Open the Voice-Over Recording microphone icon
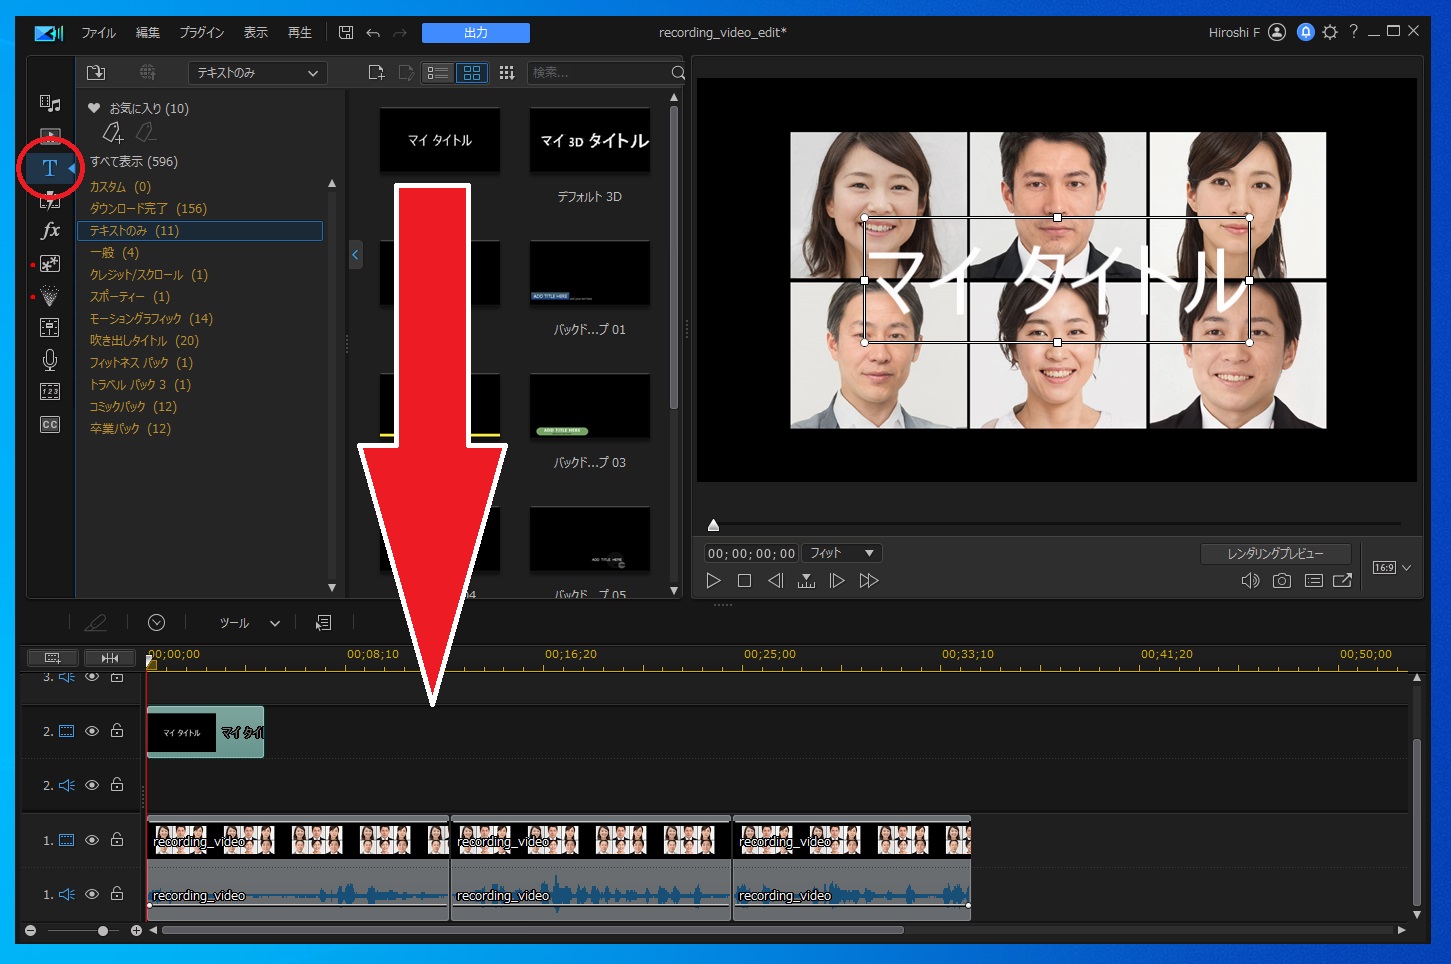This screenshot has height=964, width=1451. 50,360
